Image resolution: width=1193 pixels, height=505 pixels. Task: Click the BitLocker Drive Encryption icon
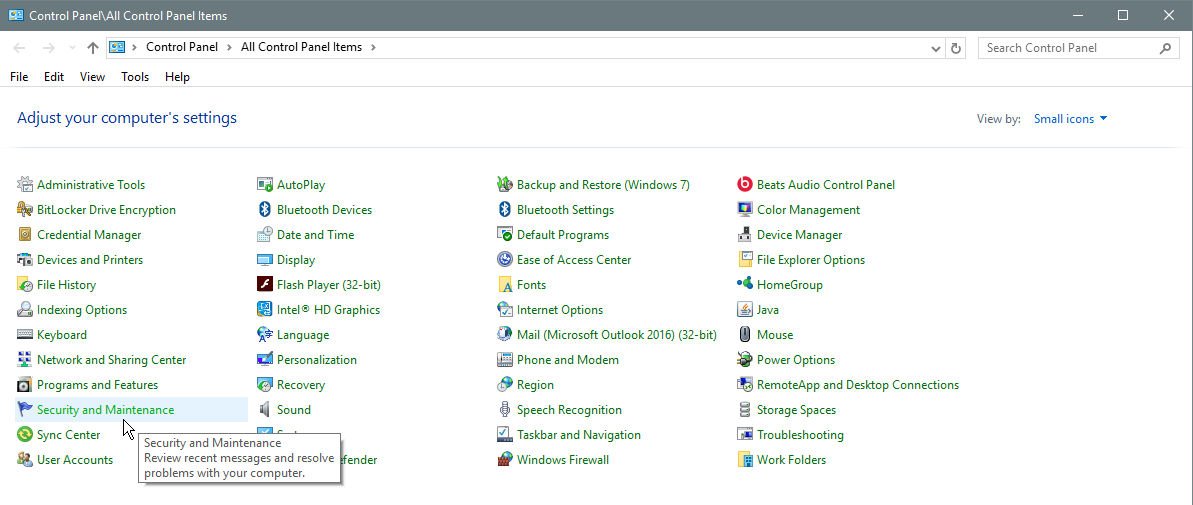[25, 210]
